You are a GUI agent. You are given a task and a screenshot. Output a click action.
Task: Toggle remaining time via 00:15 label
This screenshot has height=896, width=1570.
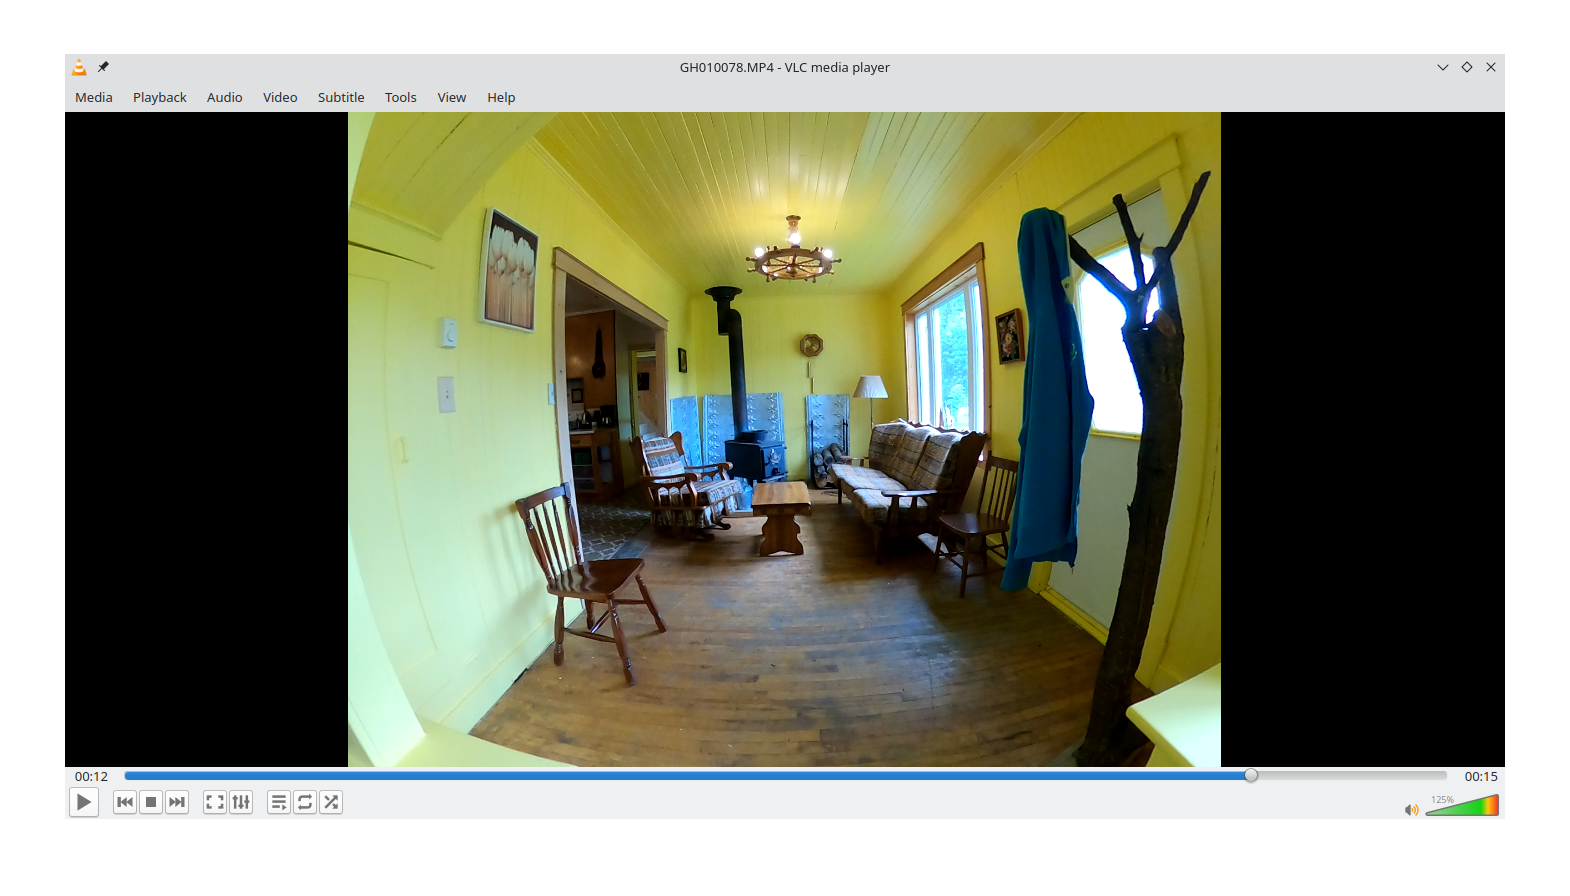tap(1481, 776)
